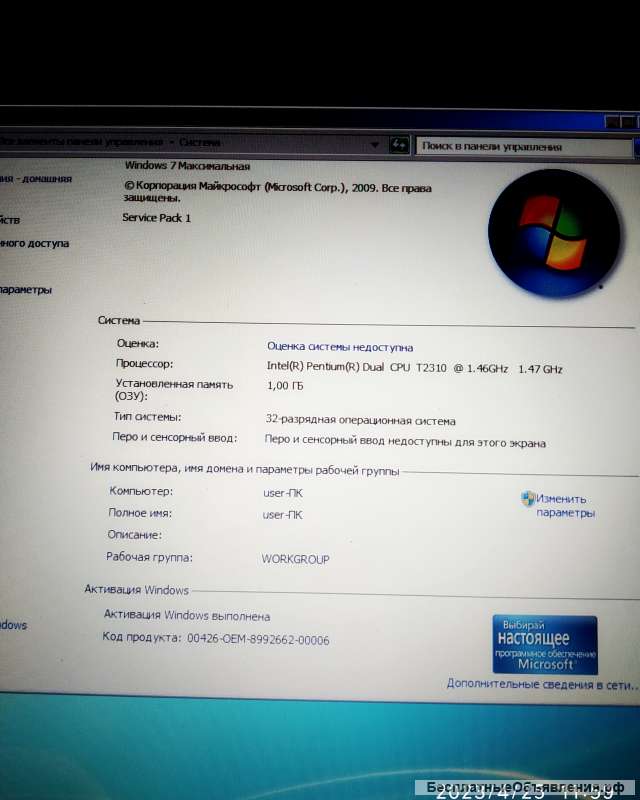Click the shield icon next to Изменить параметры

click(x=528, y=498)
